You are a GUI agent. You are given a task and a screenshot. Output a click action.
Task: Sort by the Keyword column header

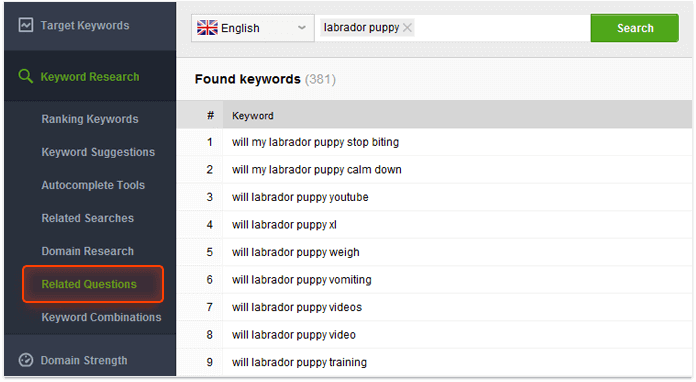click(253, 116)
